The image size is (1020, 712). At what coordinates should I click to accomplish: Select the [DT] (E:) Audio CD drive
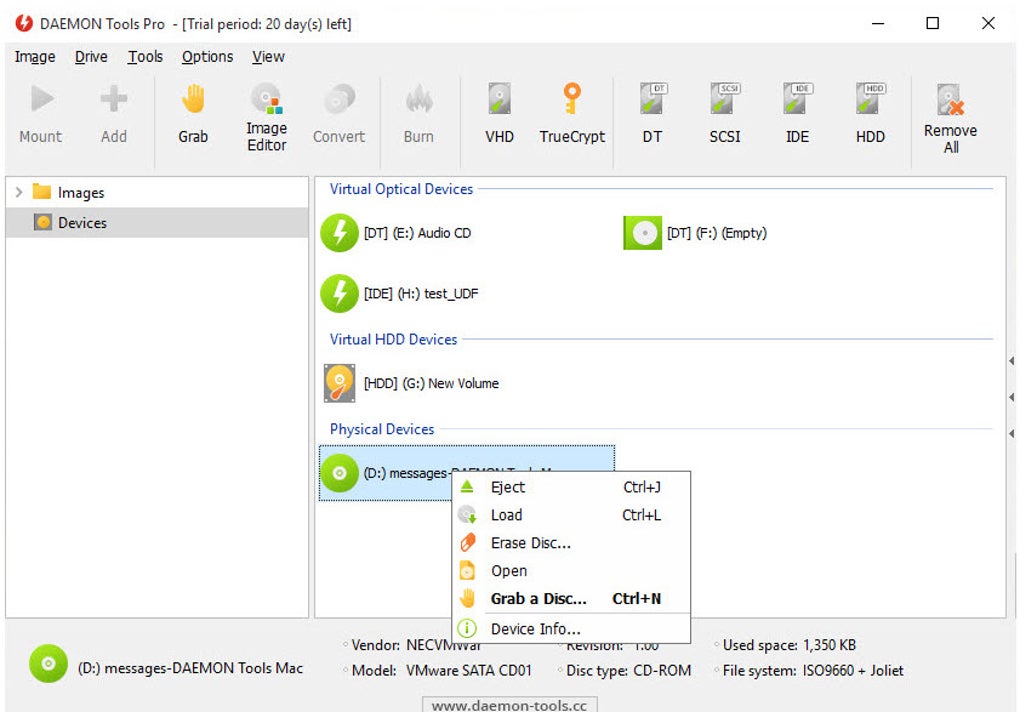(396, 233)
